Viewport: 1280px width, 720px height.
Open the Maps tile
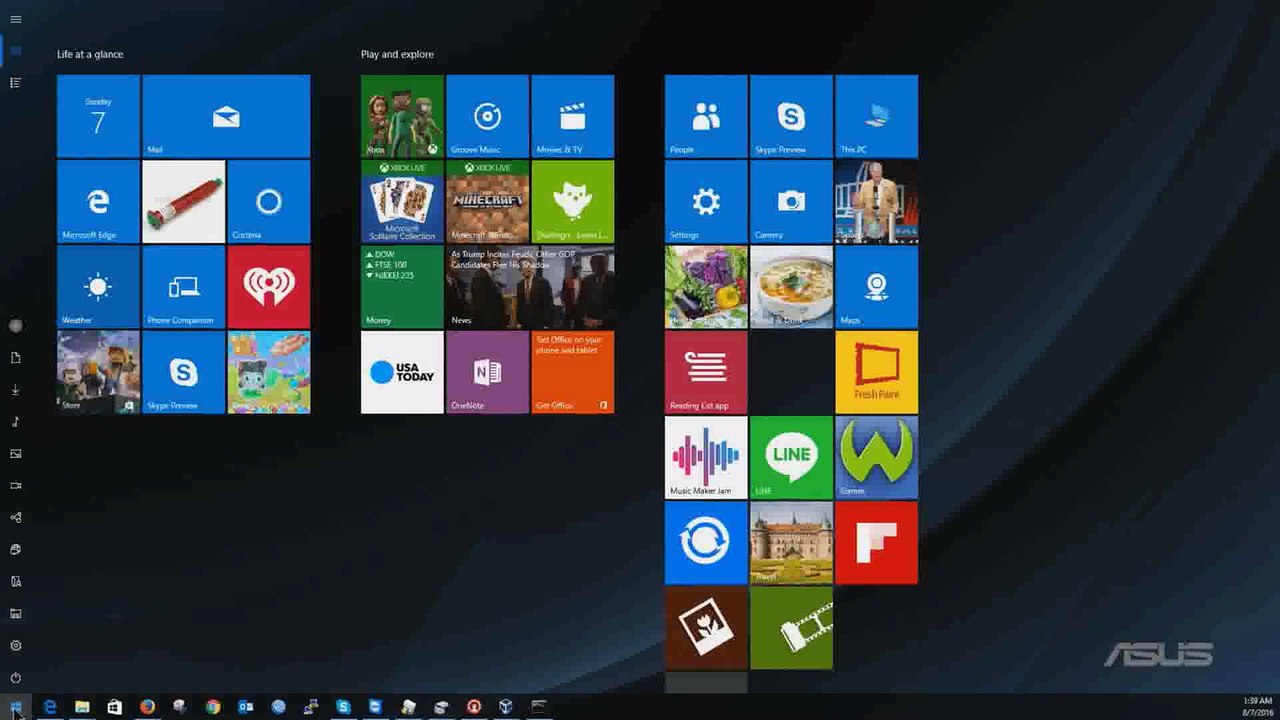(x=877, y=287)
